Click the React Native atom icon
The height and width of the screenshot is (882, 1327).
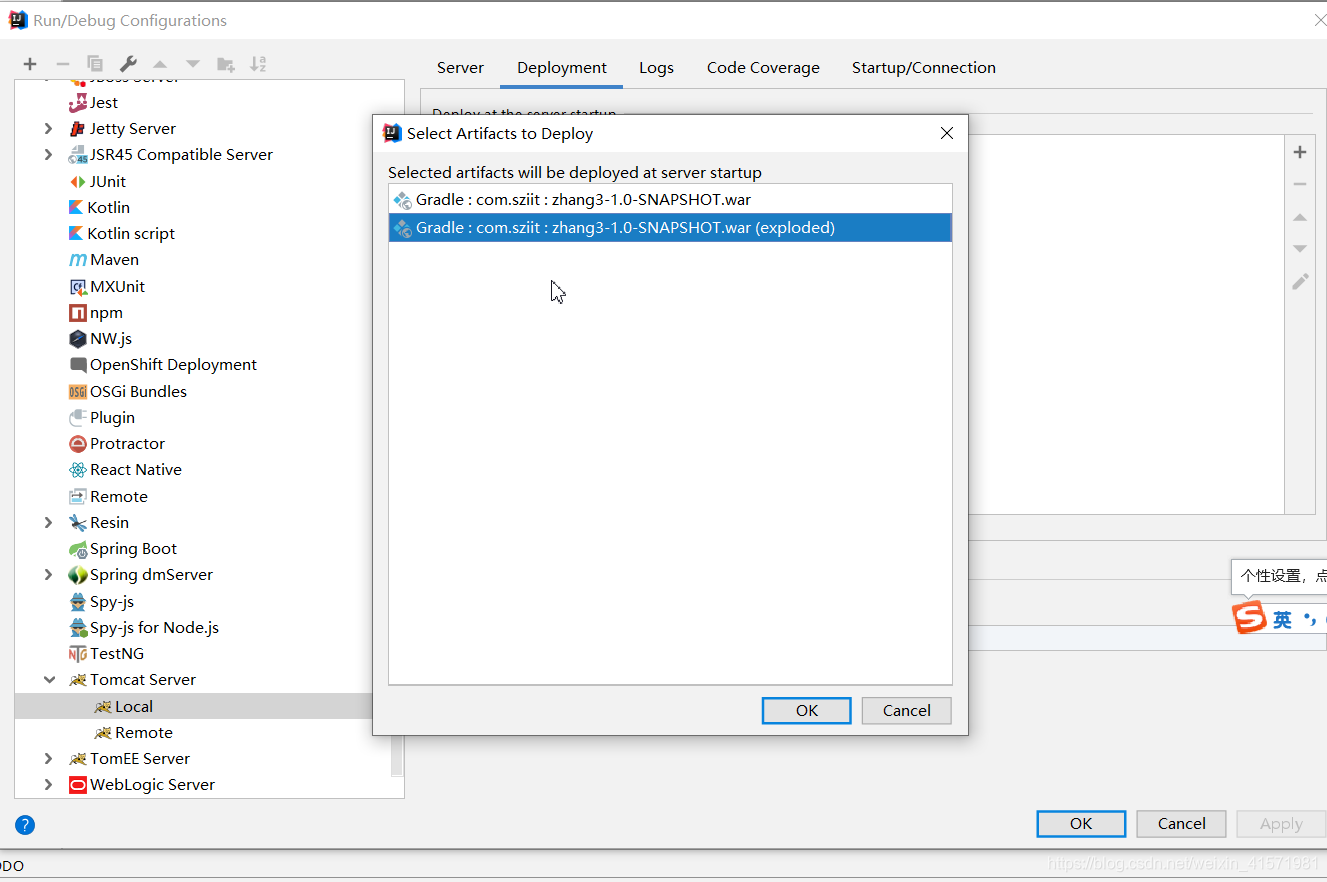point(78,470)
